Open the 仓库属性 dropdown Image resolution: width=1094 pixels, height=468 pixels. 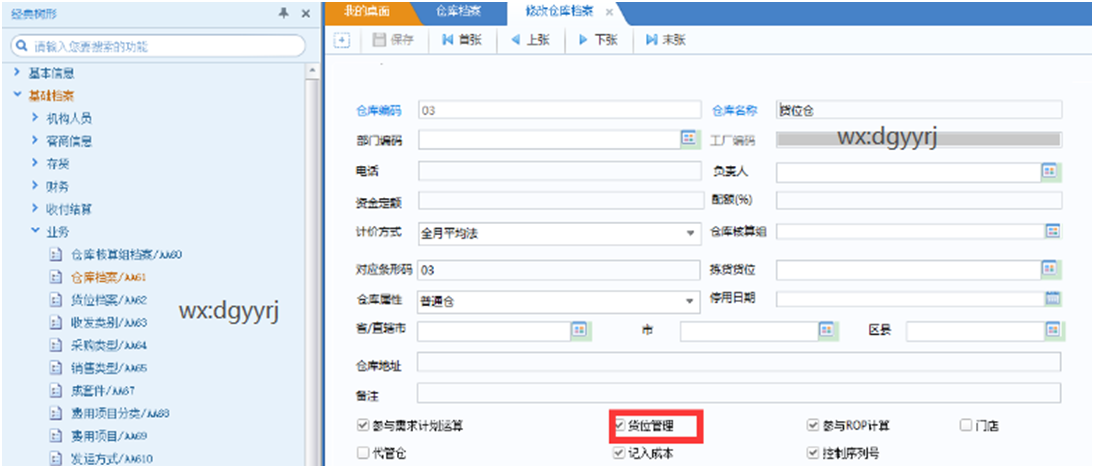[x=689, y=301]
